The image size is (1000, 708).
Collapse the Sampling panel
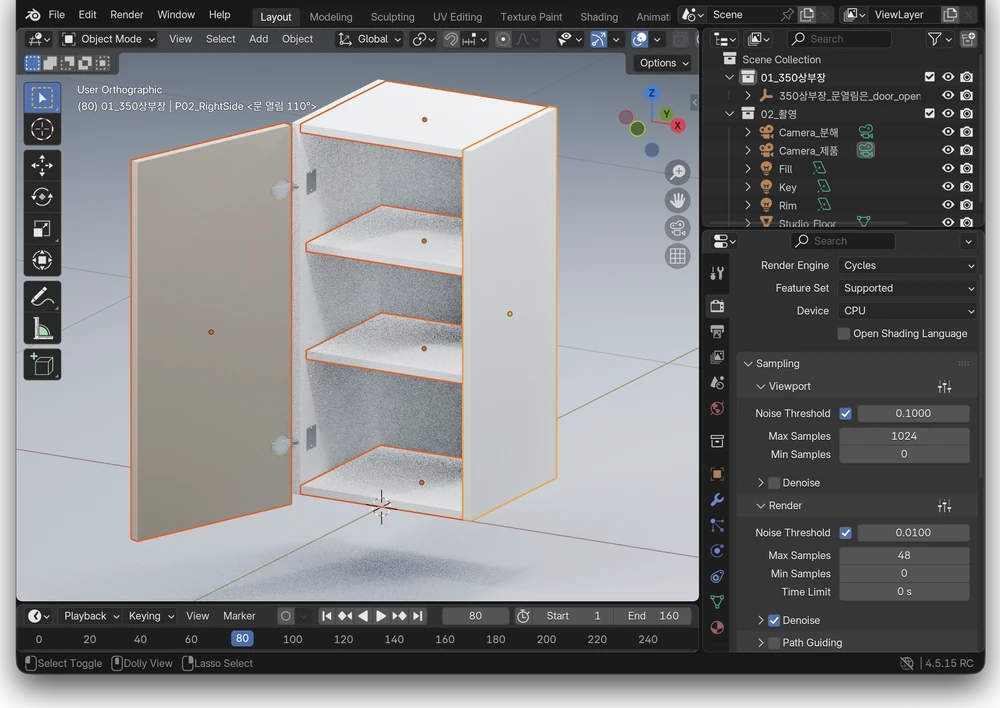749,364
